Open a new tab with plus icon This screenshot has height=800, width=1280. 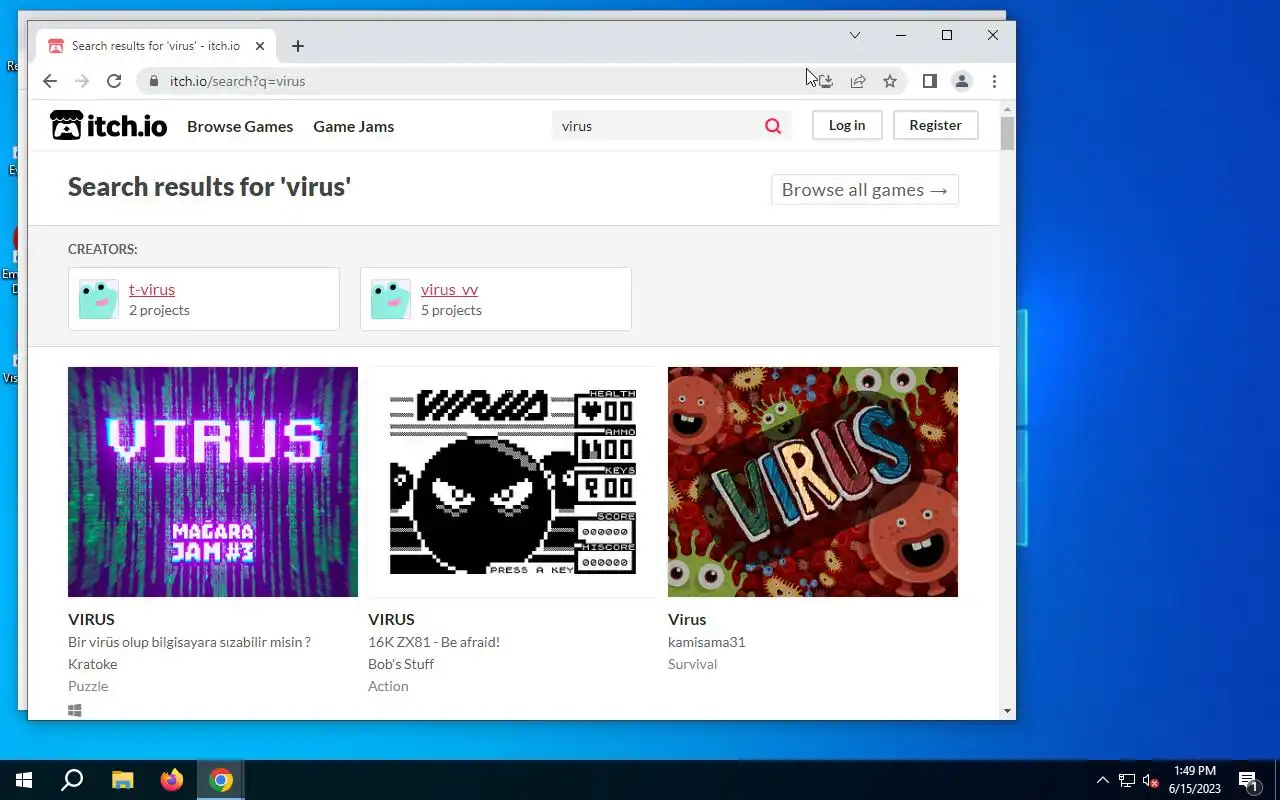point(298,46)
